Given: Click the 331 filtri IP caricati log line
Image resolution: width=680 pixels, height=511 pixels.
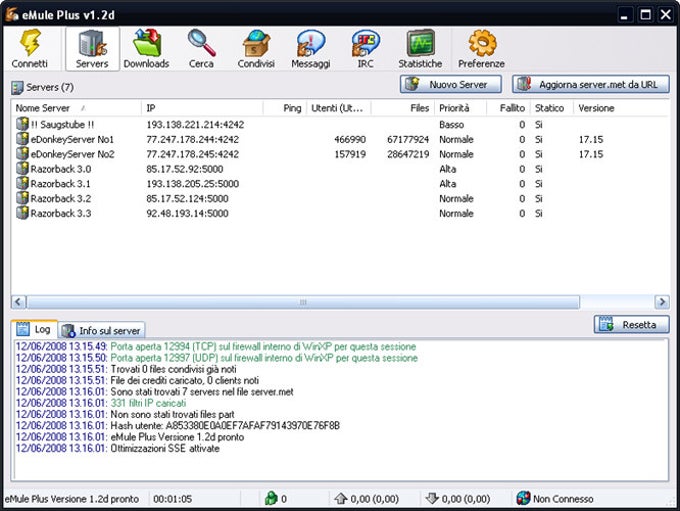Looking at the screenshot, I should click(x=101, y=403).
